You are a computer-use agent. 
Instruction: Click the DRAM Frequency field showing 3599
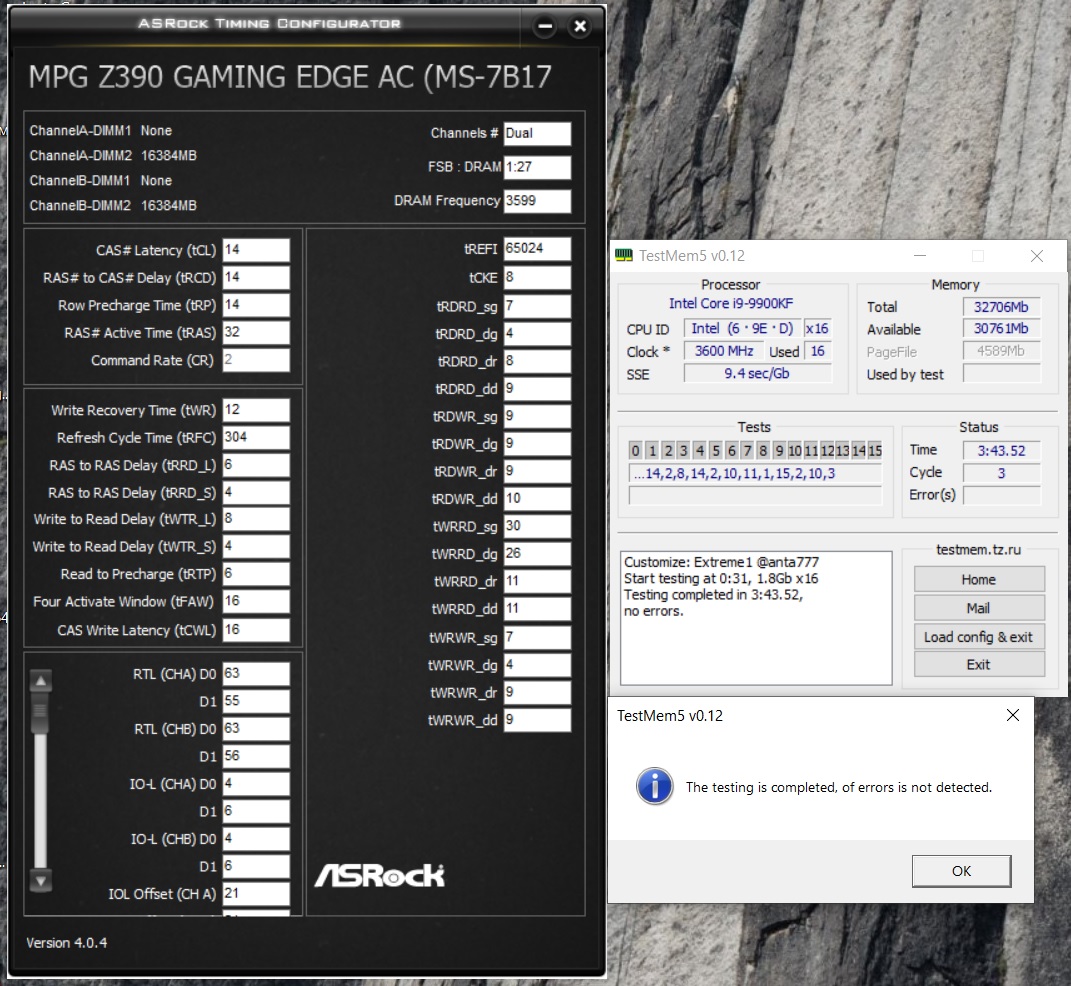[x=538, y=201]
